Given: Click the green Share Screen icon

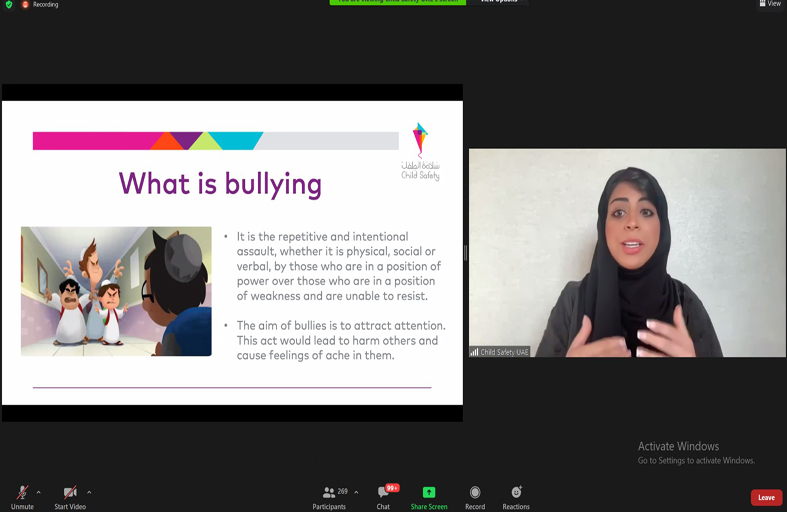Looking at the screenshot, I should [429, 492].
